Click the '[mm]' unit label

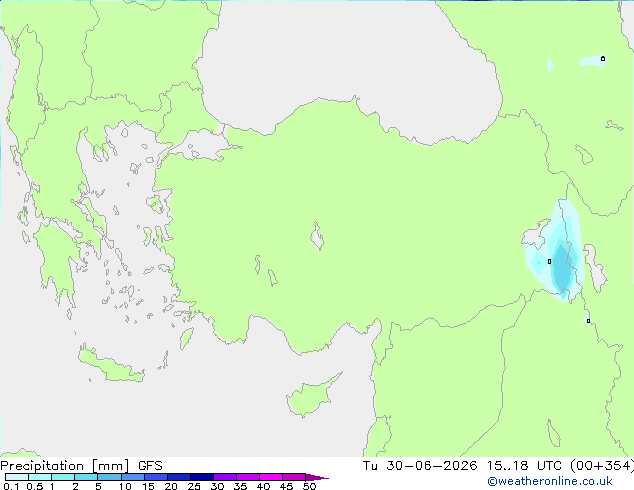tap(111, 466)
